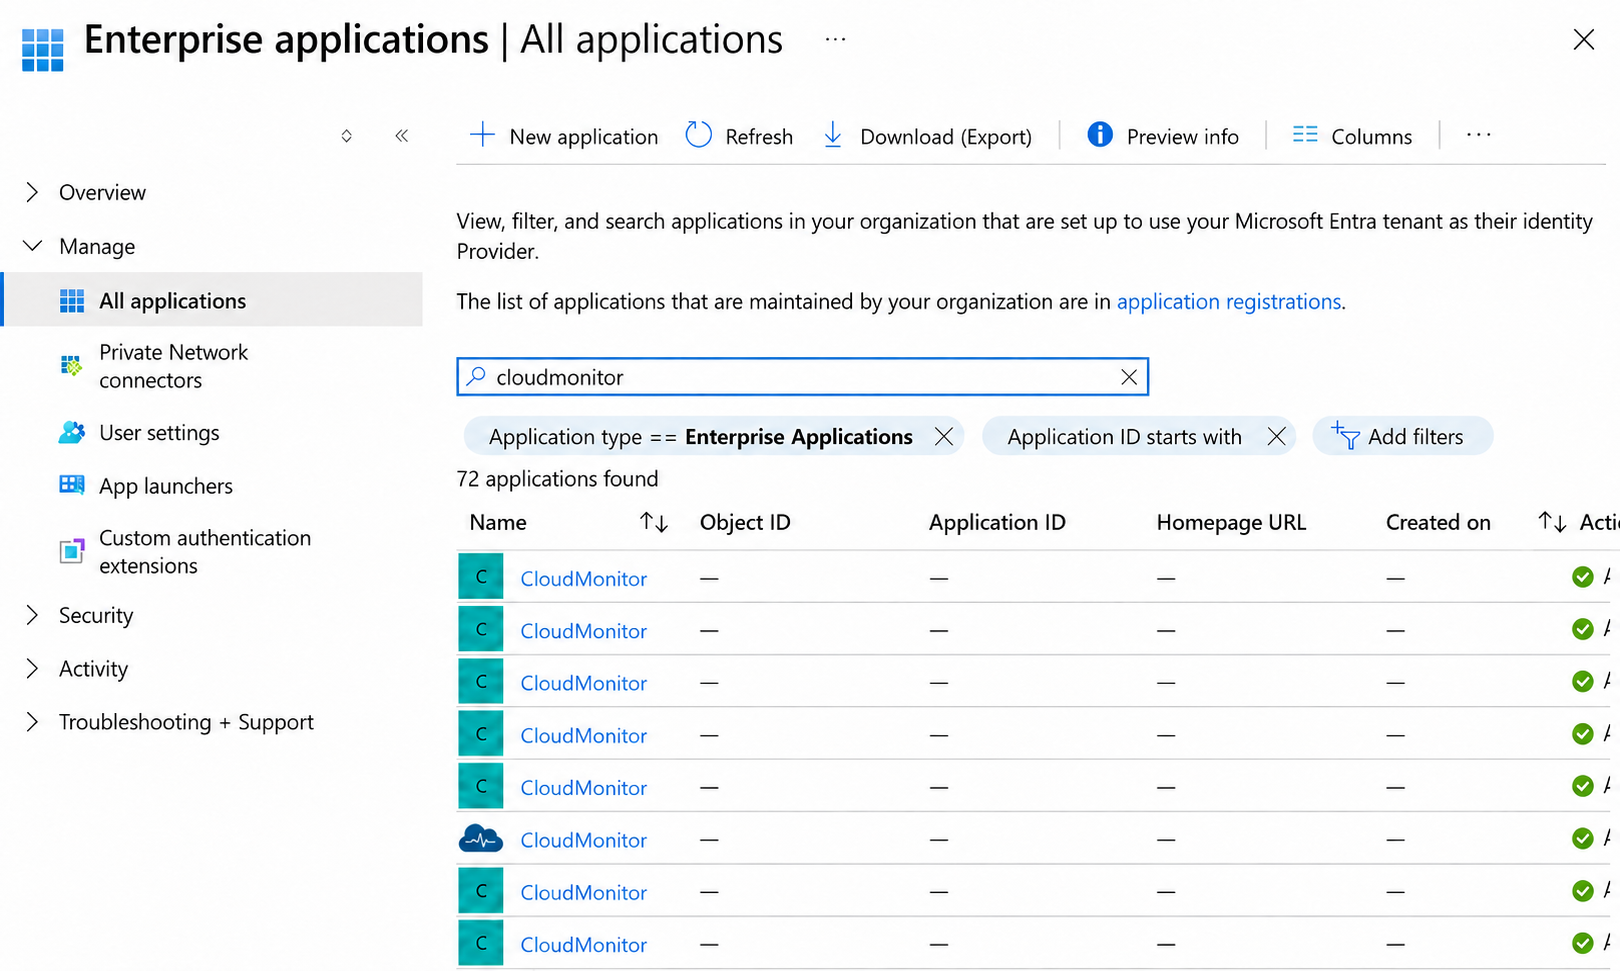Open the header ellipsis menu beside All applications
Viewport: 1620px width, 971px height.
[x=836, y=40]
